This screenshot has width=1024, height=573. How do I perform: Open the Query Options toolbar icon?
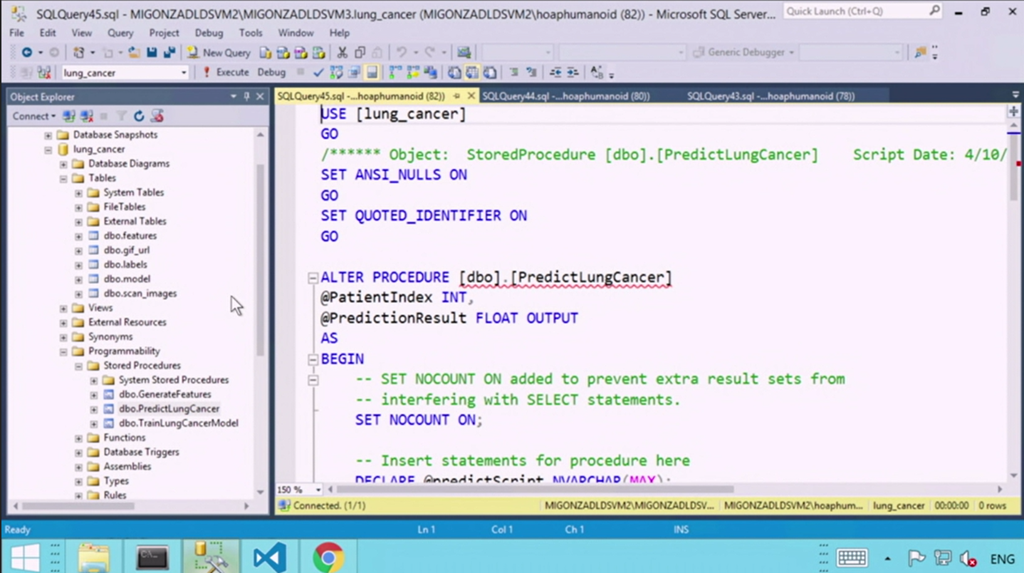coord(353,73)
